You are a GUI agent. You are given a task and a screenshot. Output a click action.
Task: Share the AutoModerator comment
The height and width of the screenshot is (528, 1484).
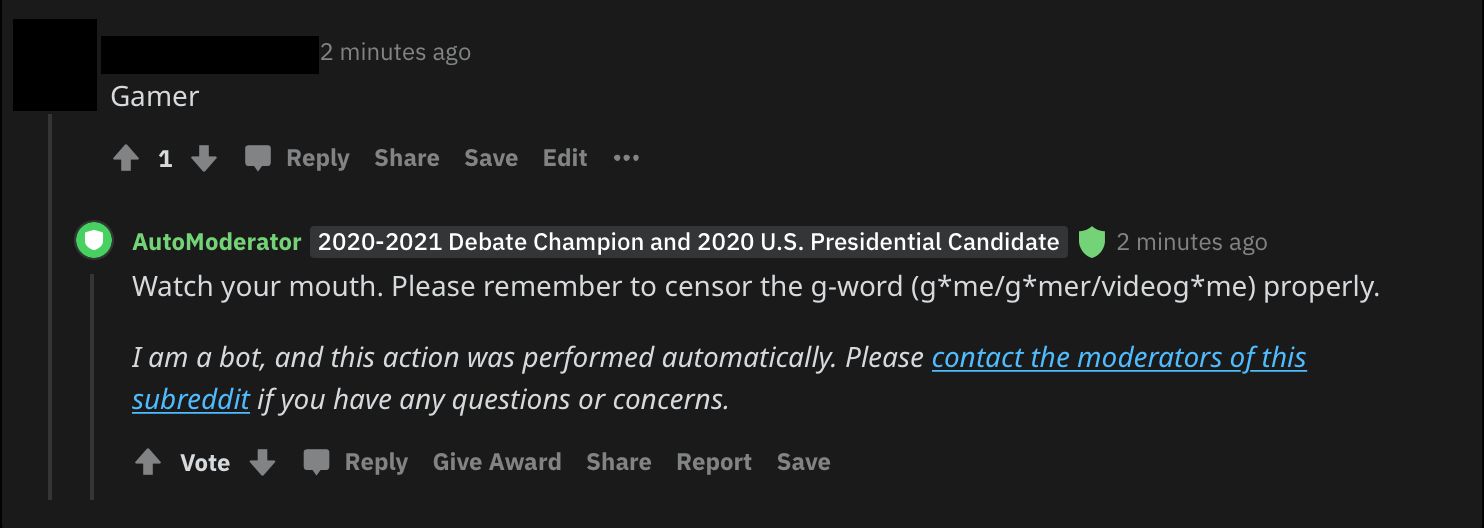tap(619, 462)
